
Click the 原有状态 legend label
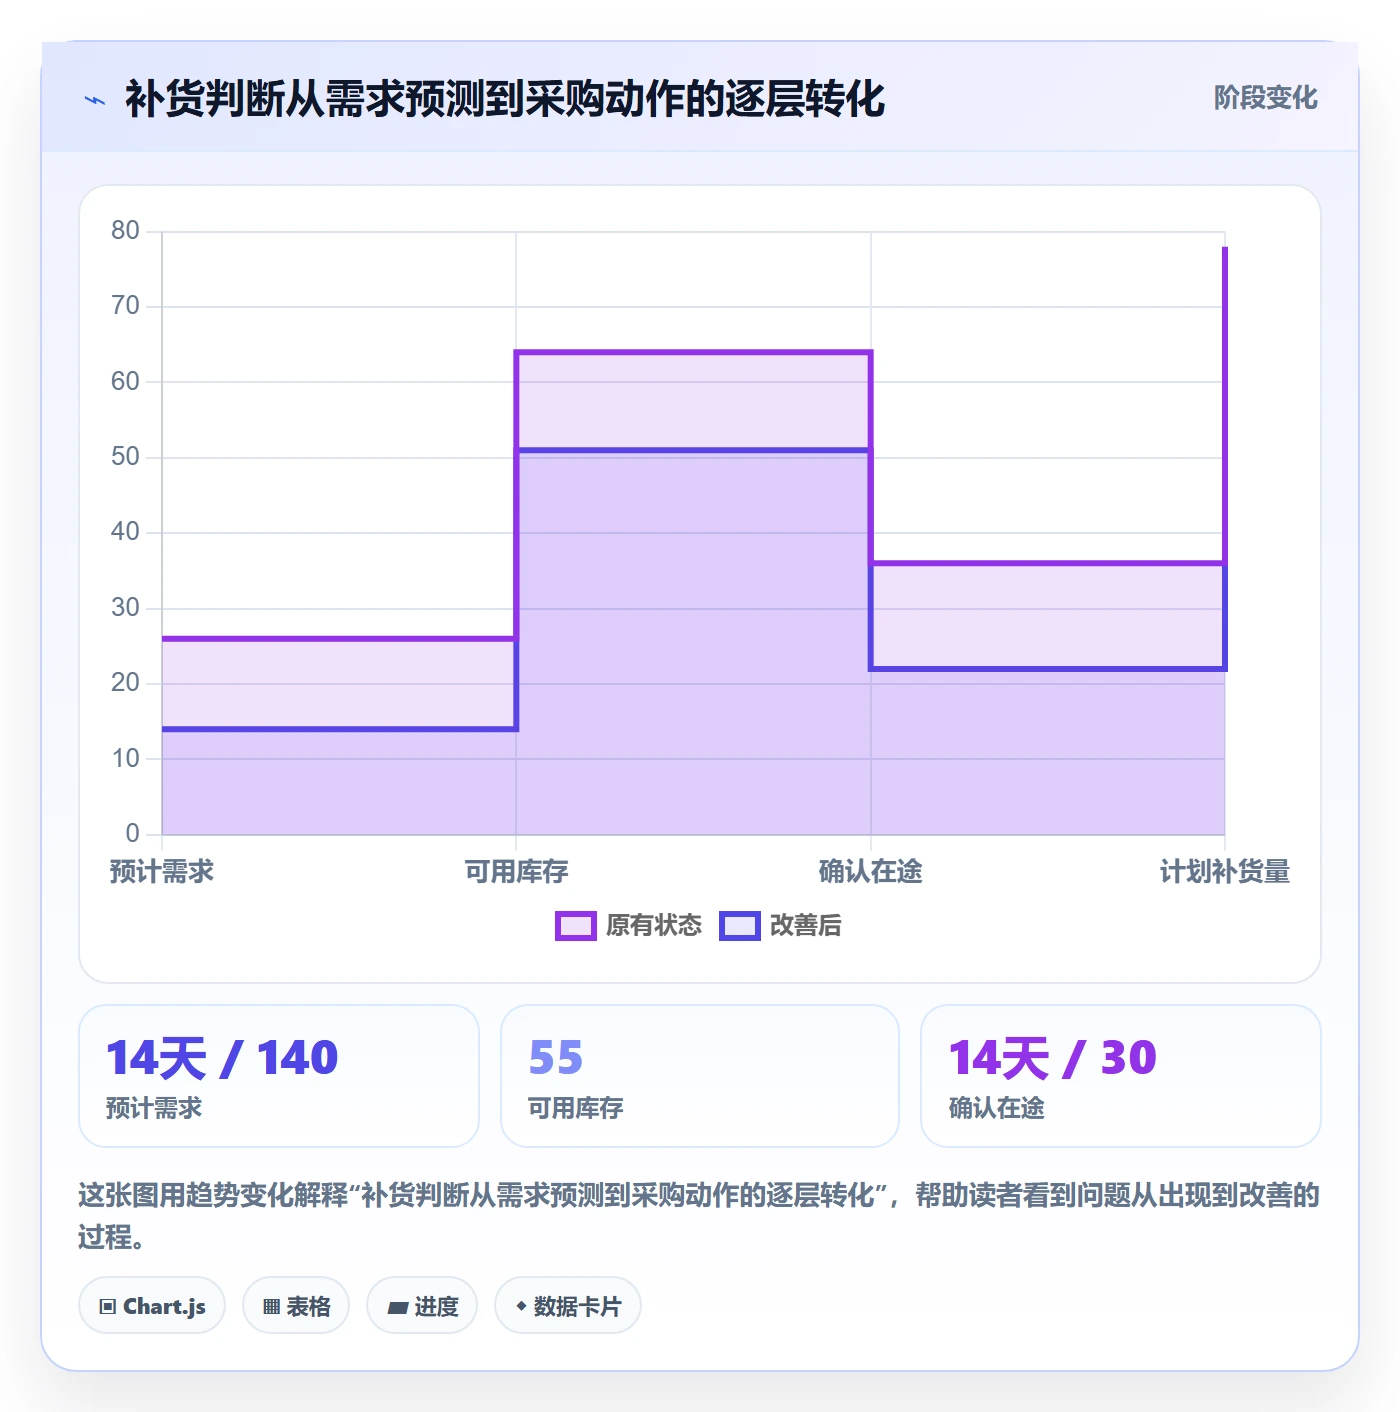click(654, 926)
